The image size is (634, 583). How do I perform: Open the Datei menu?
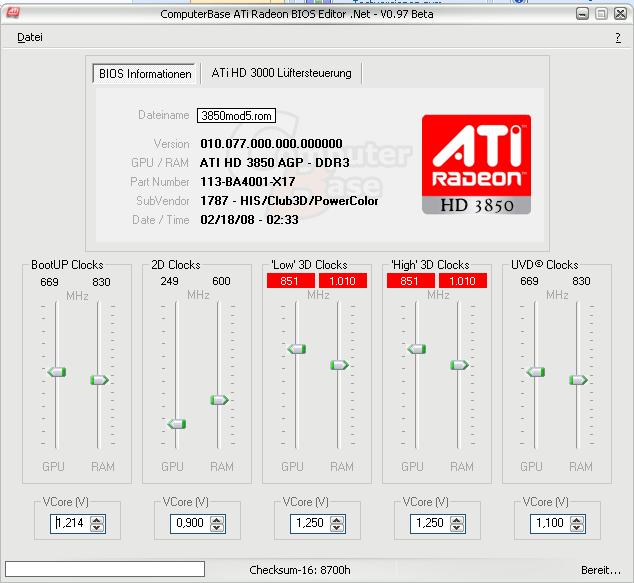[x=30, y=37]
